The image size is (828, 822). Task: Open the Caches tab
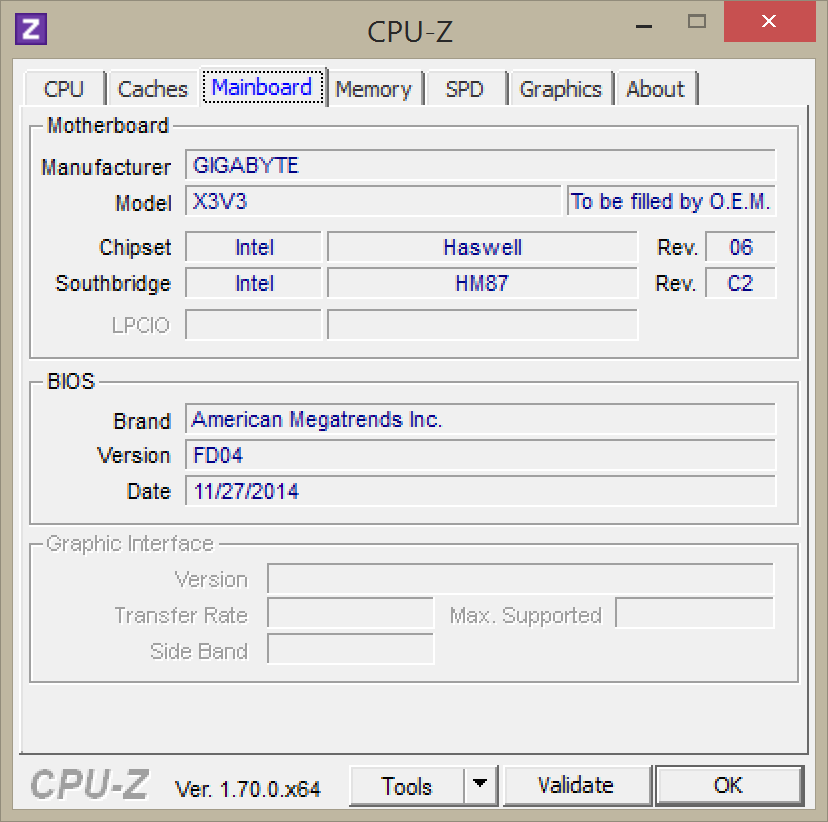tap(152, 89)
